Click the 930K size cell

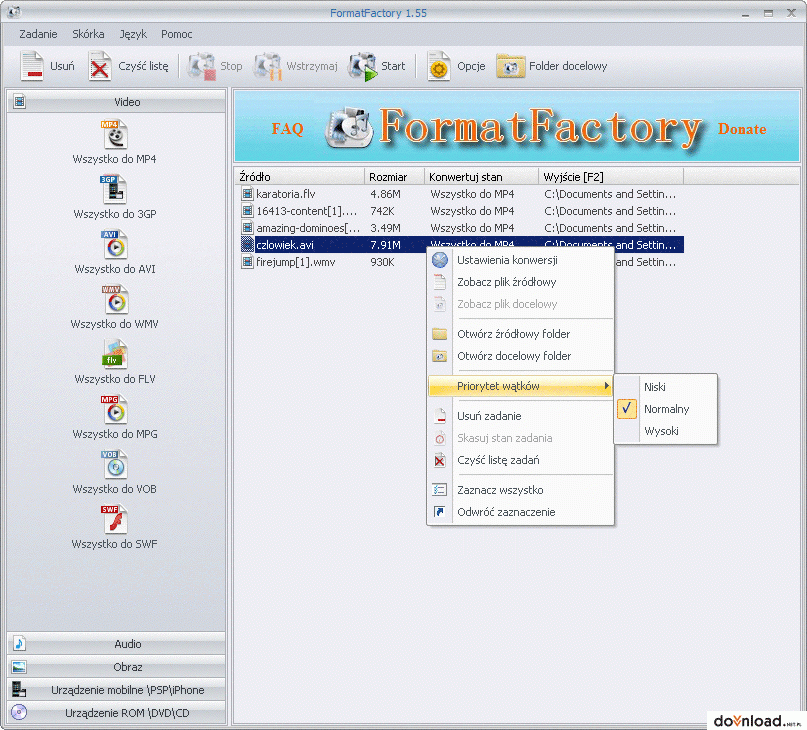pyautogui.click(x=382, y=262)
